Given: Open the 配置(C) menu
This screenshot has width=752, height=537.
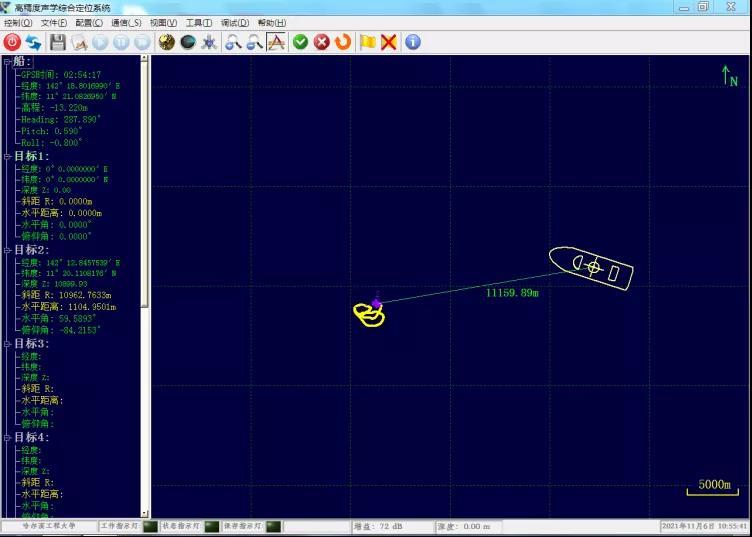Looking at the screenshot, I should pyautogui.click(x=89, y=22).
